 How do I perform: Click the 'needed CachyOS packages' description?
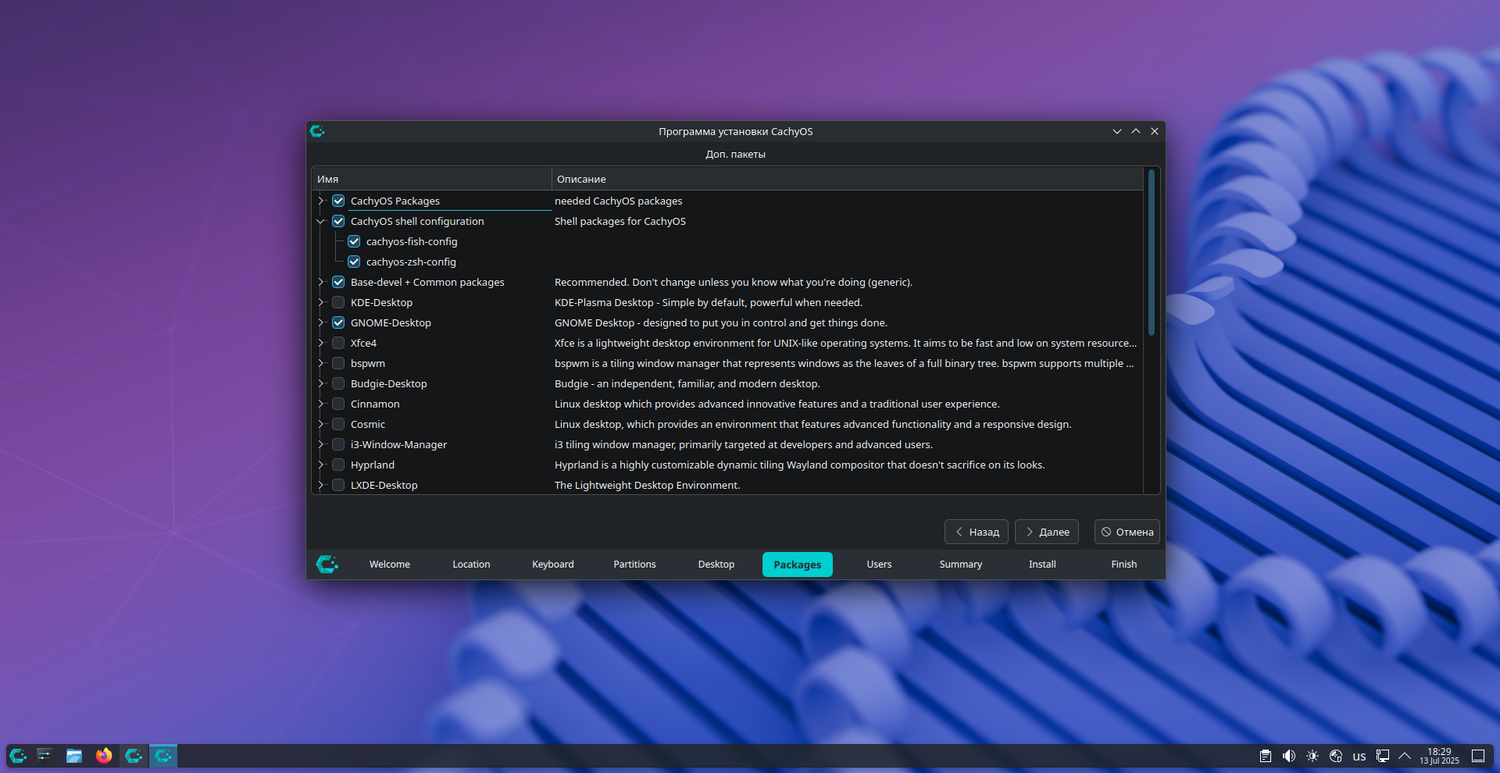(x=618, y=201)
